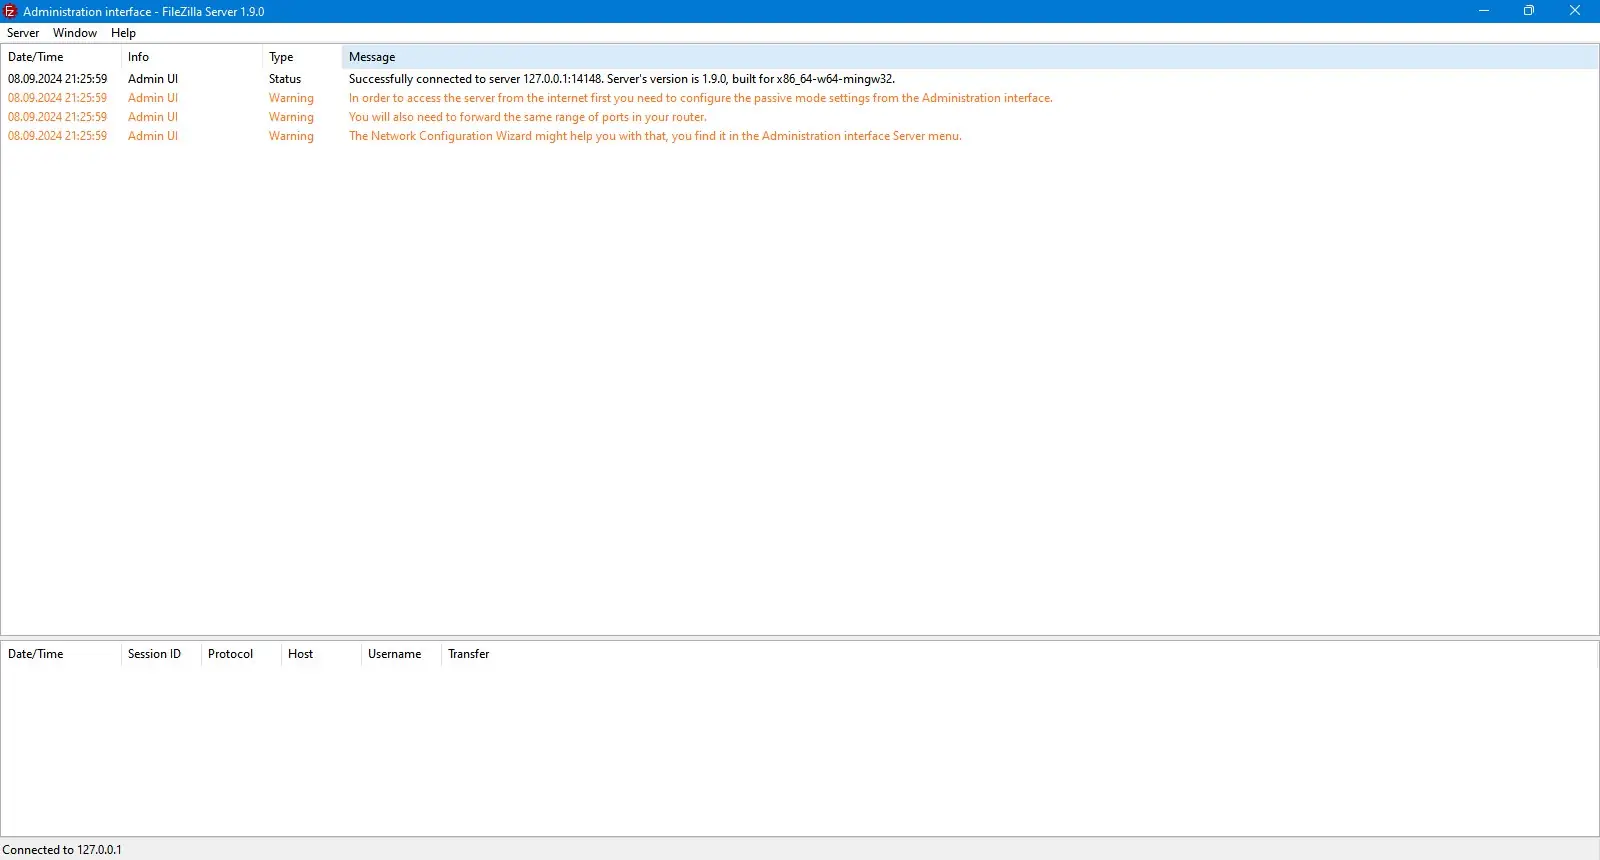Close the Administration interface window
Viewport: 1600px width, 860px height.
[1575, 11]
